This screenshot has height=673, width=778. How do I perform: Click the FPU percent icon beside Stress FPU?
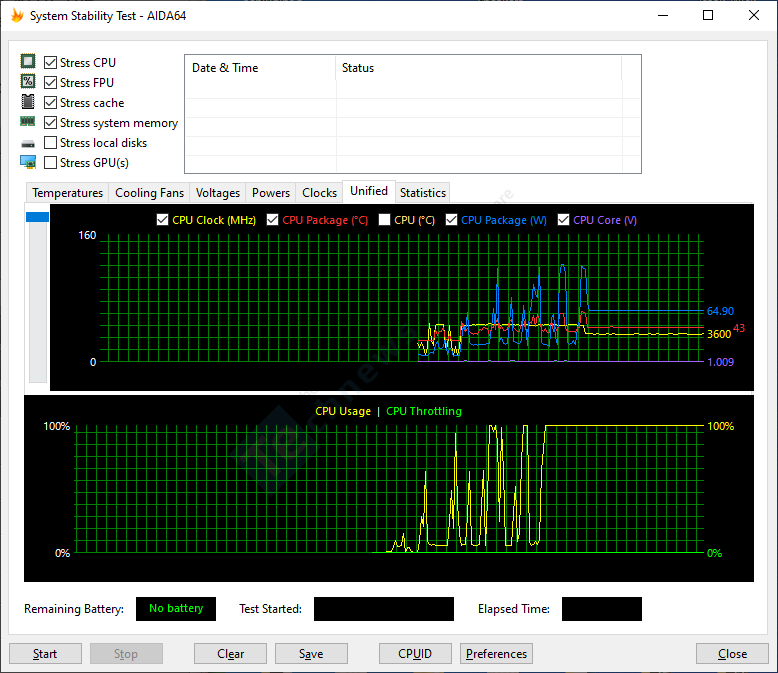point(28,81)
